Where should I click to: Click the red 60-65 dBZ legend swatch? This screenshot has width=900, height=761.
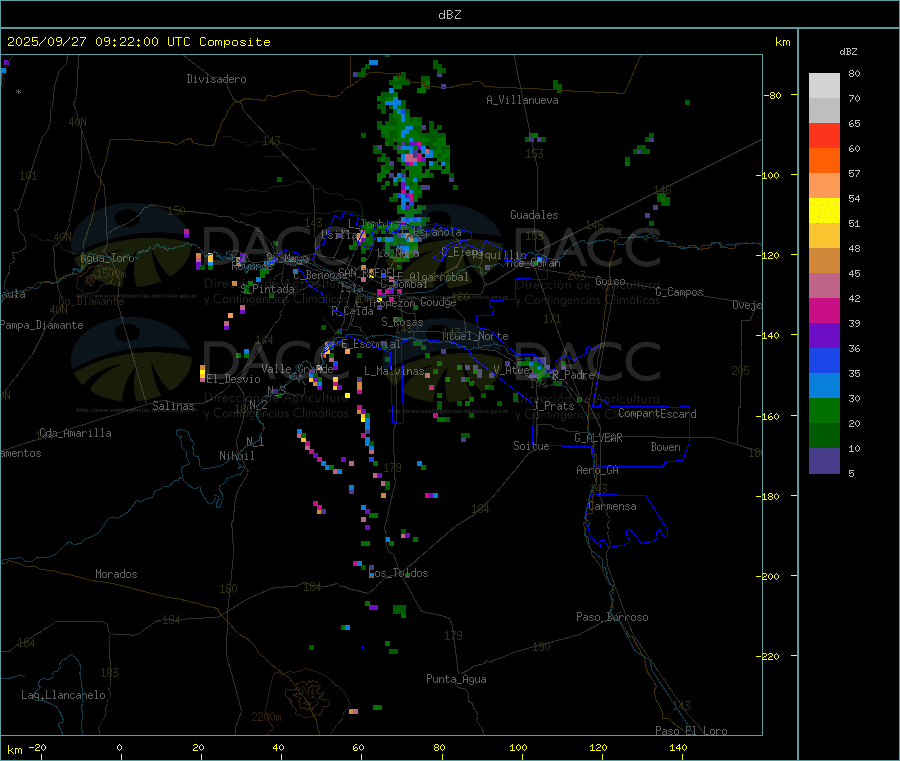[824, 136]
